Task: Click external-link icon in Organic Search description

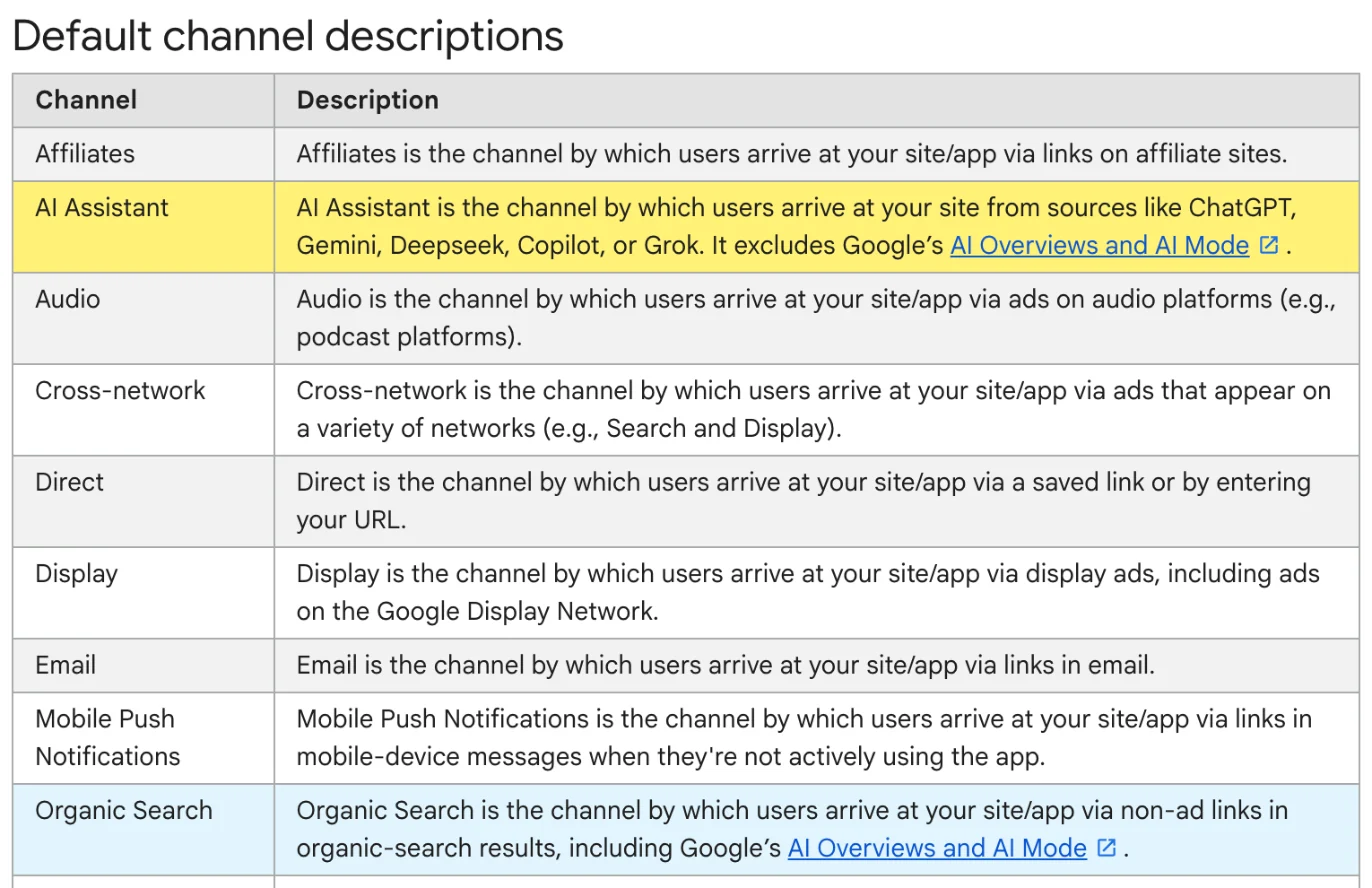Action: (1106, 848)
